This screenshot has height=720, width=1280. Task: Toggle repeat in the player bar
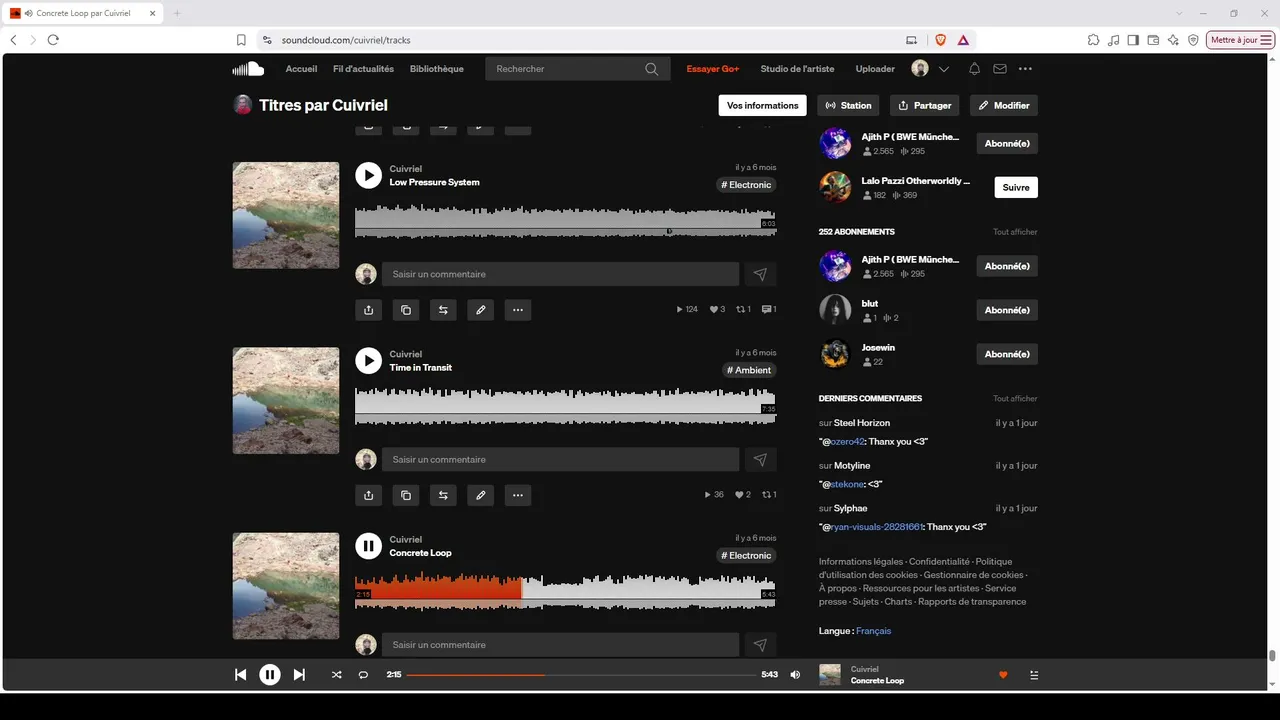point(363,675)
